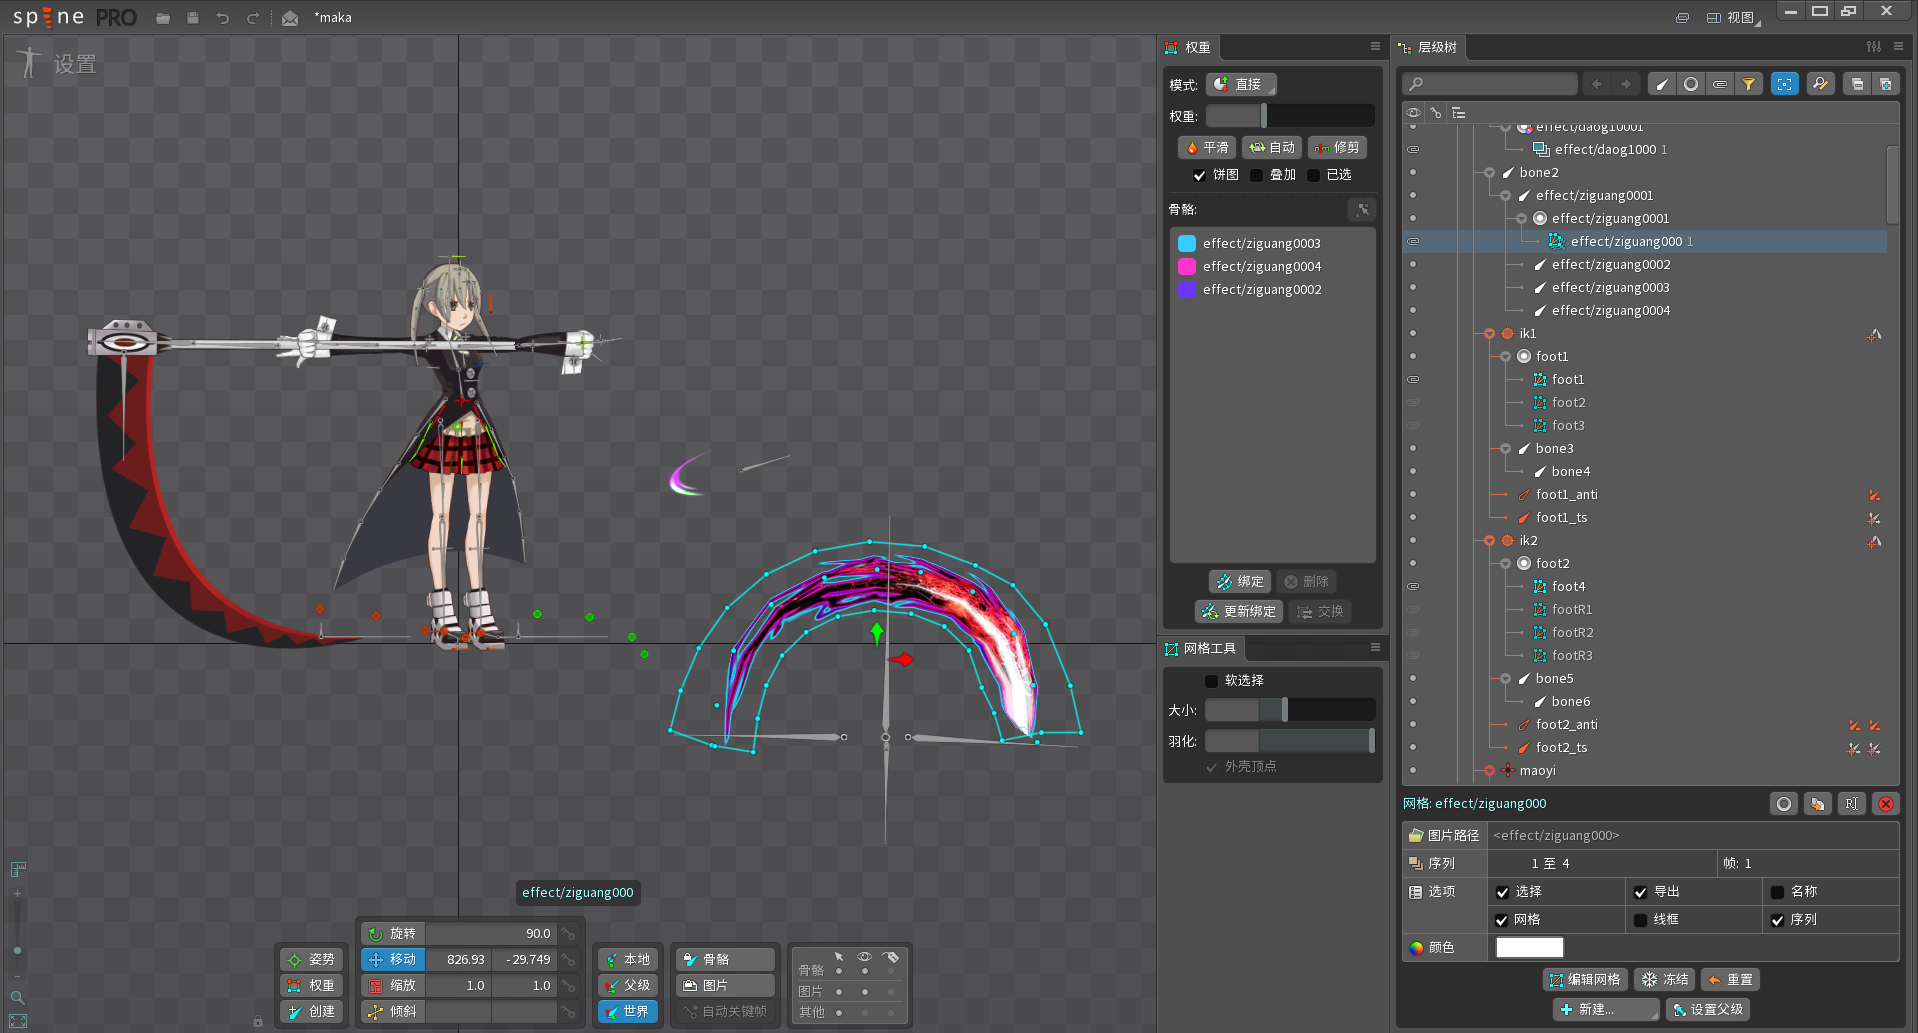Toggle the 选择 option checkbox
This screenshot has height=1033, width=1918.
(x=1502, y=892)
